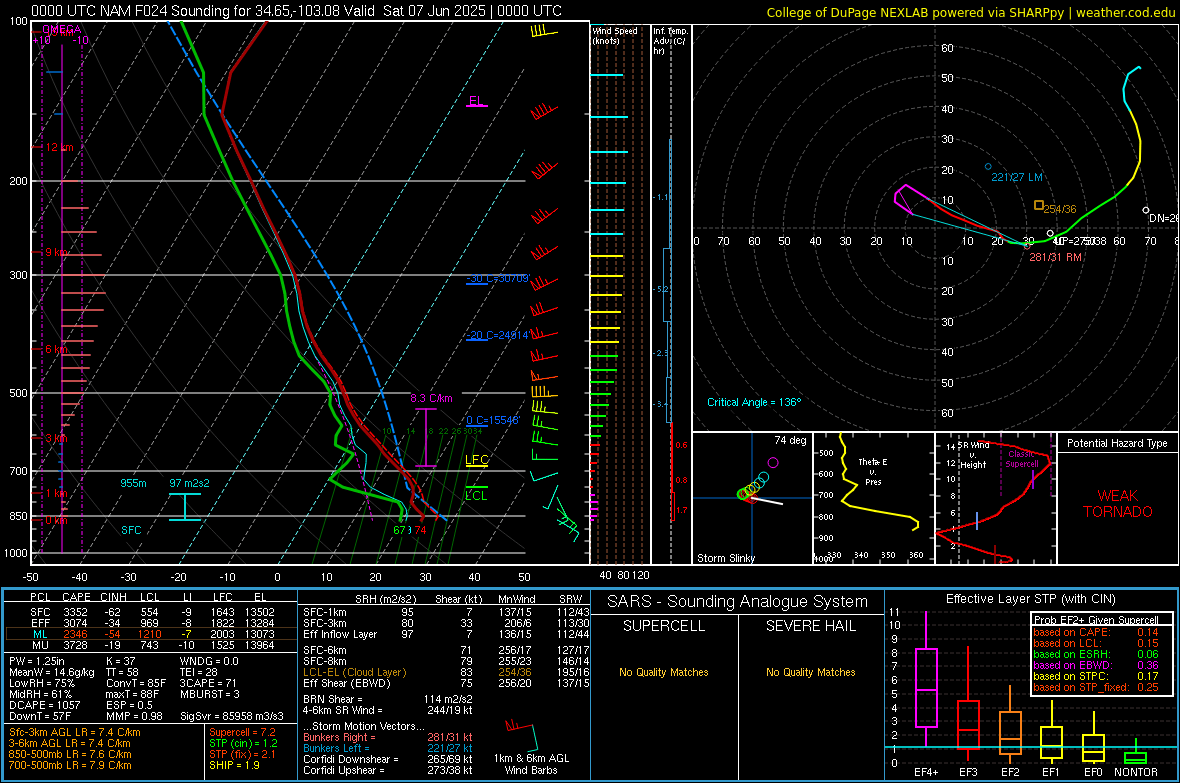Screen dimensions: 1180x783
Task: Click the Potential Hazard Type header
Action: tap(1117, 443)
